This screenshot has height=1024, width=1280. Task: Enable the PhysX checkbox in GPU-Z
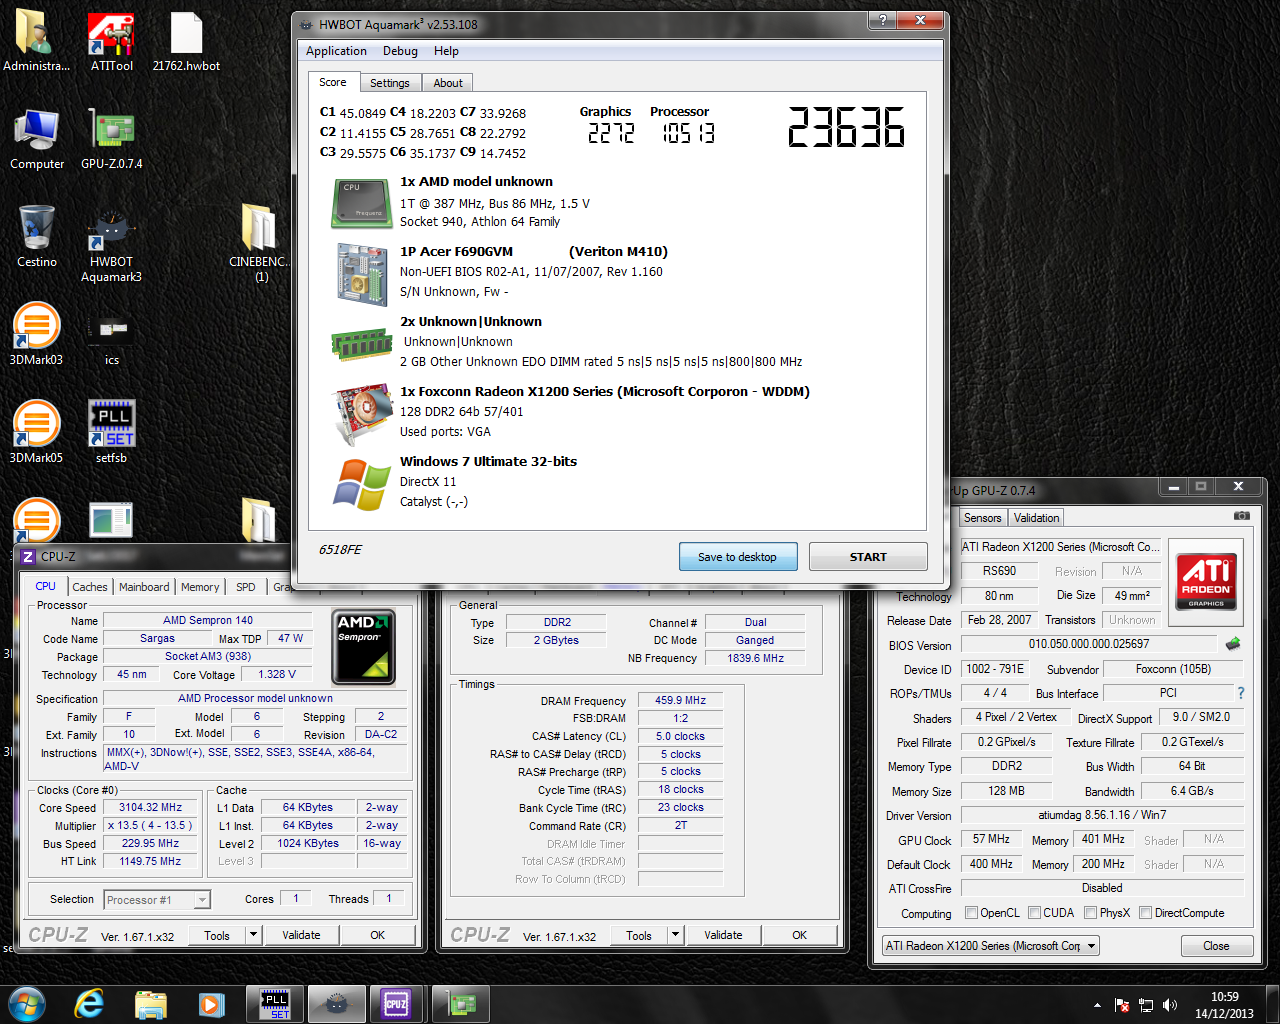pyautogui.click(x=1090, y=913)
